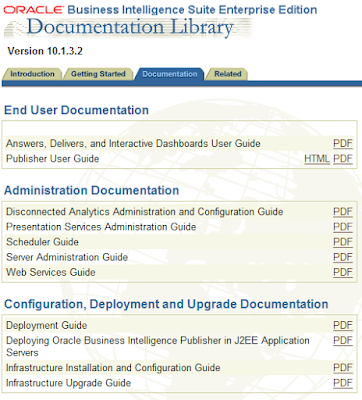Open the Deployment Guide PDF

tap(343, 325)
